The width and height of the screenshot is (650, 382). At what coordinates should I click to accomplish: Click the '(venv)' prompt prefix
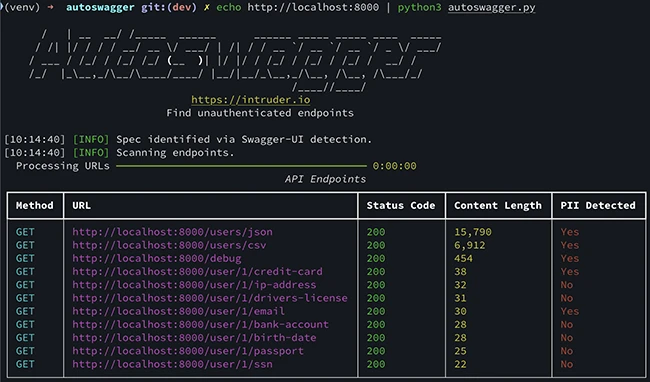click(22, 7)
